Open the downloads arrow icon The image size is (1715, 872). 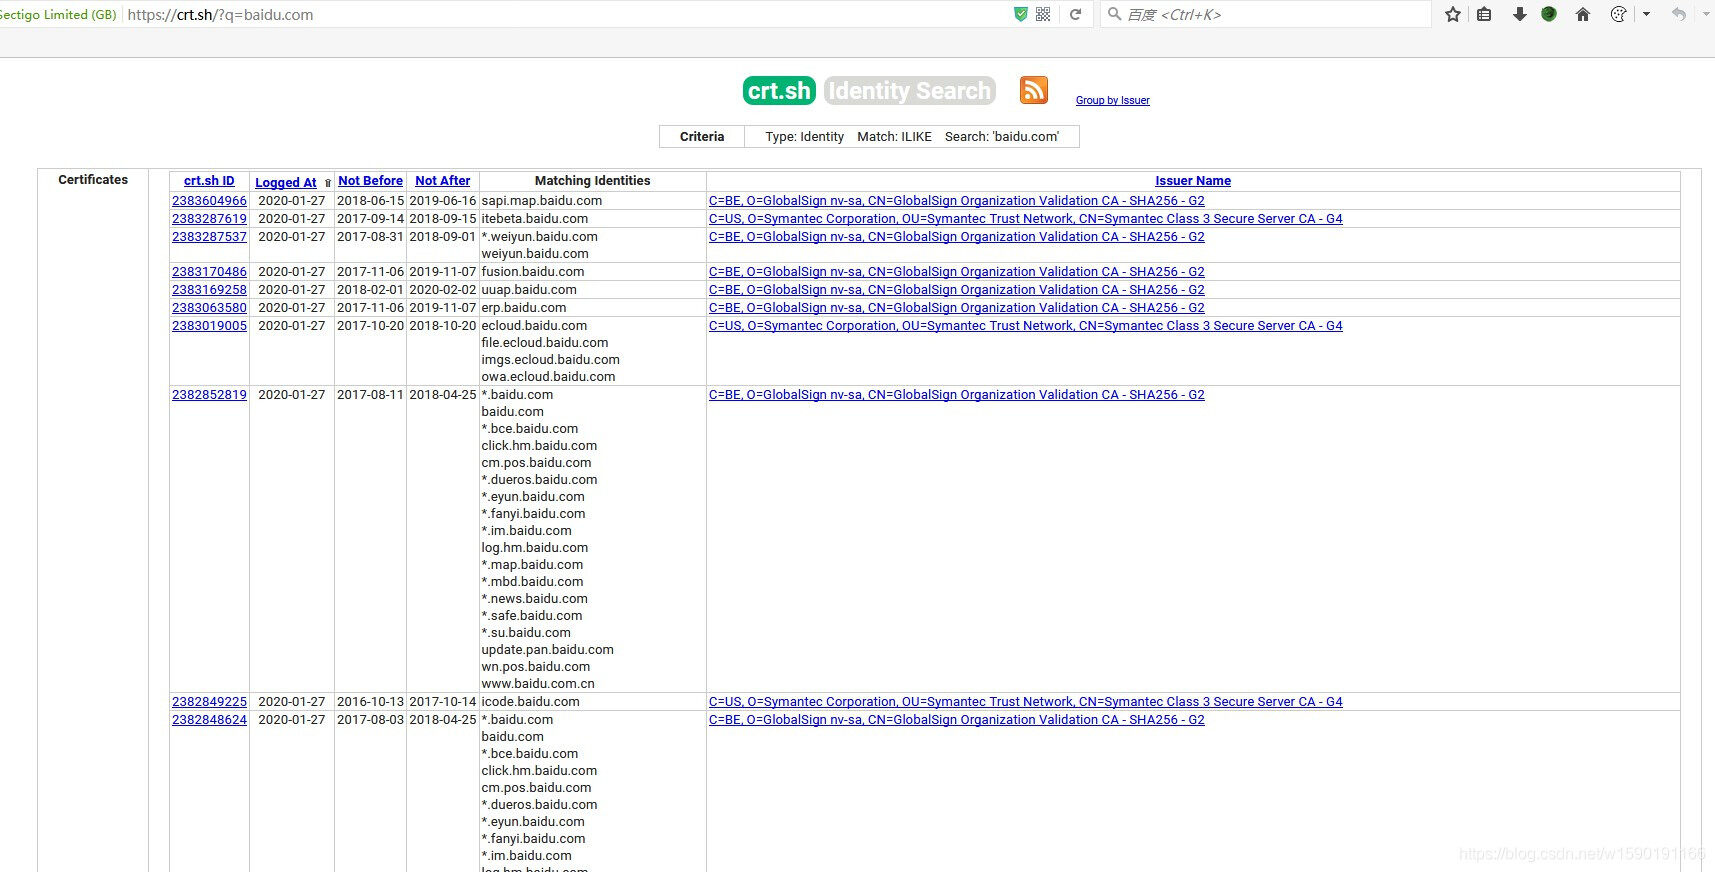pyautogui.click(x=1519, y=14)
